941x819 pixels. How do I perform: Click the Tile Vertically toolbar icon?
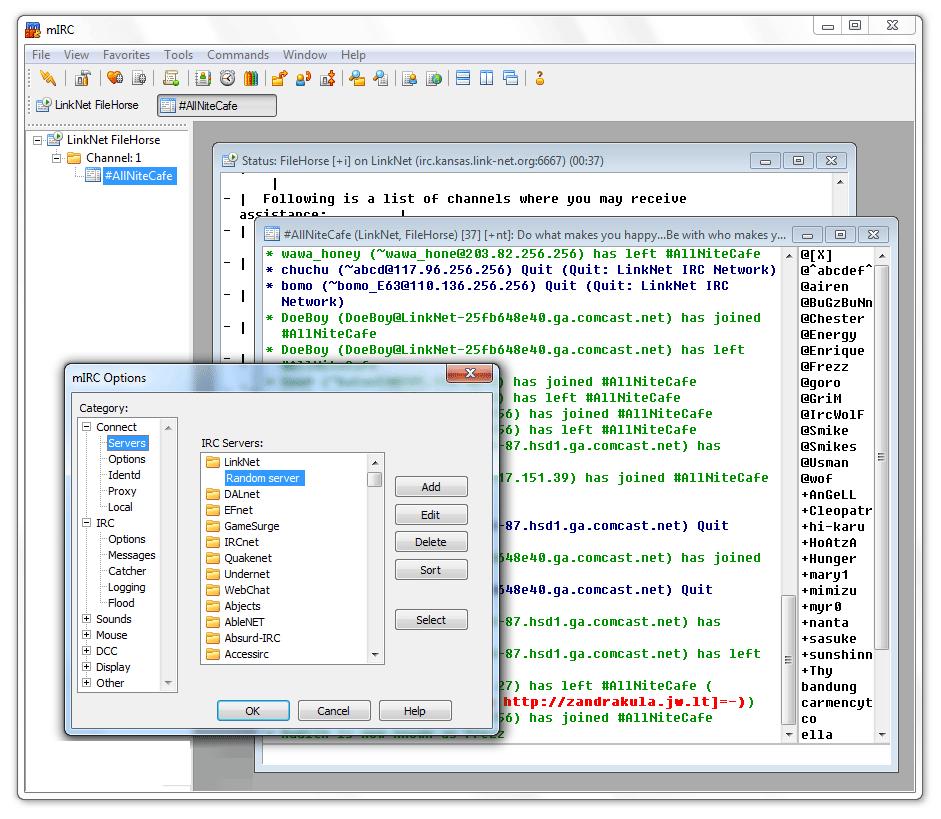tap(487, 78)
